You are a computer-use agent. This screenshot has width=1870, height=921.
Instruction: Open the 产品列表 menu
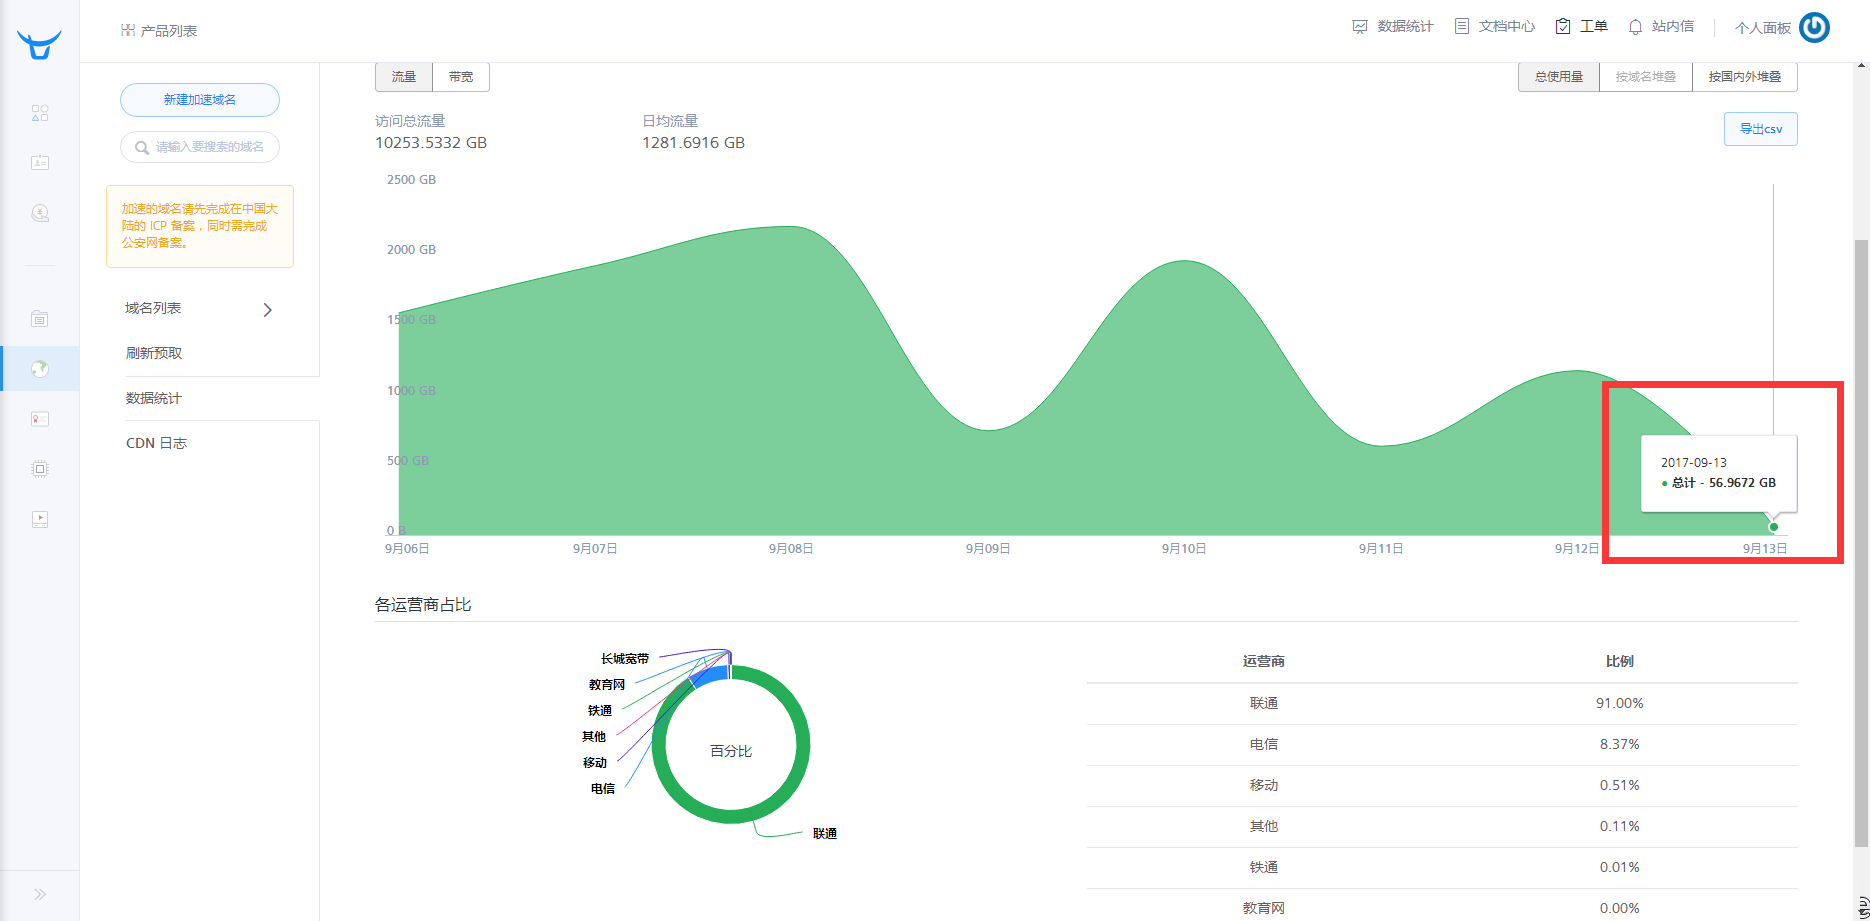(x=159, y=31)
